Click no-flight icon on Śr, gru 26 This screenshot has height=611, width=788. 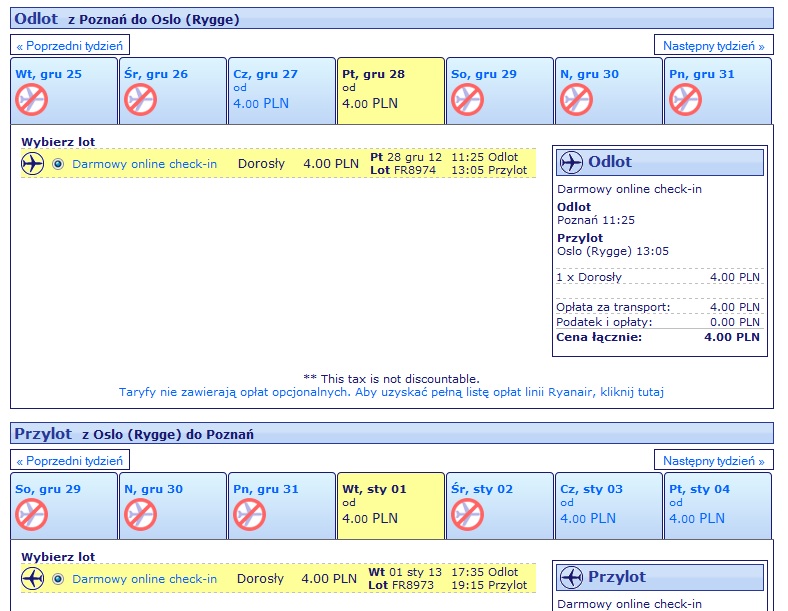pos(141,99)
